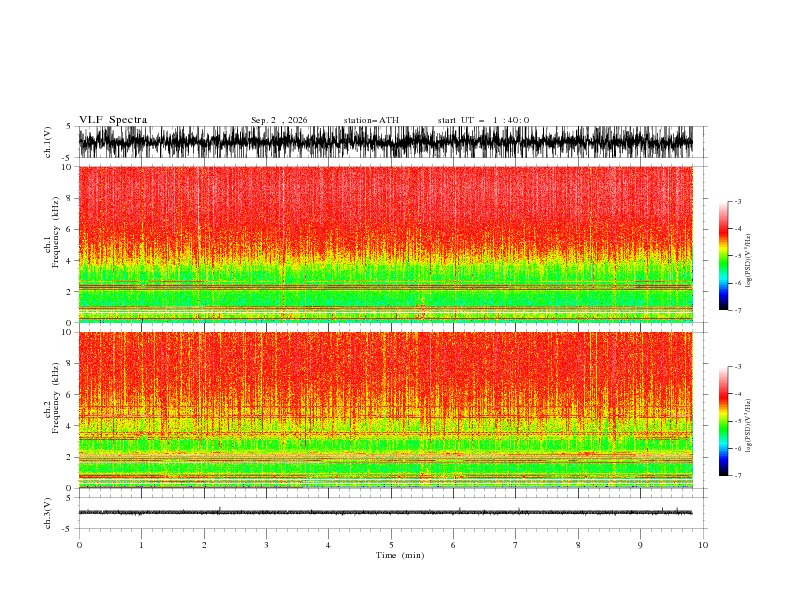Click the ch.3(V) axis label
Image resolution: width=792 pixels, height=612 pixels.
coord(48,513)
